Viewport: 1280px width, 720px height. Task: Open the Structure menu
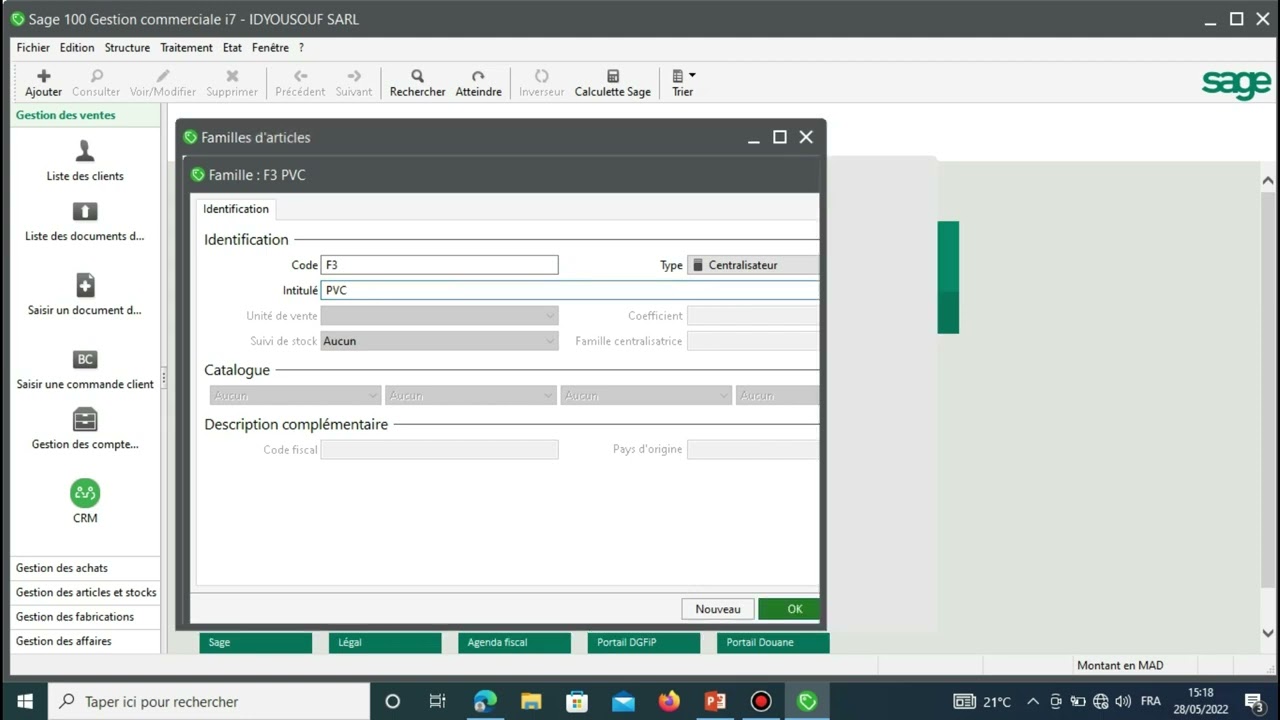point(127,47)
